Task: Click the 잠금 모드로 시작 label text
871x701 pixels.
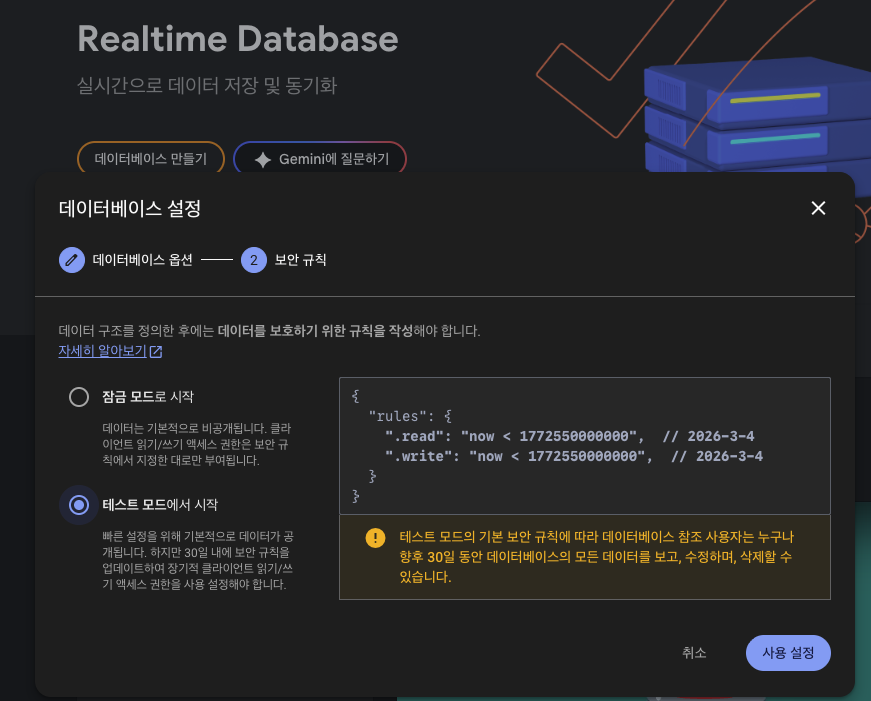Action: pyautogui.click(x=148, y=397)
